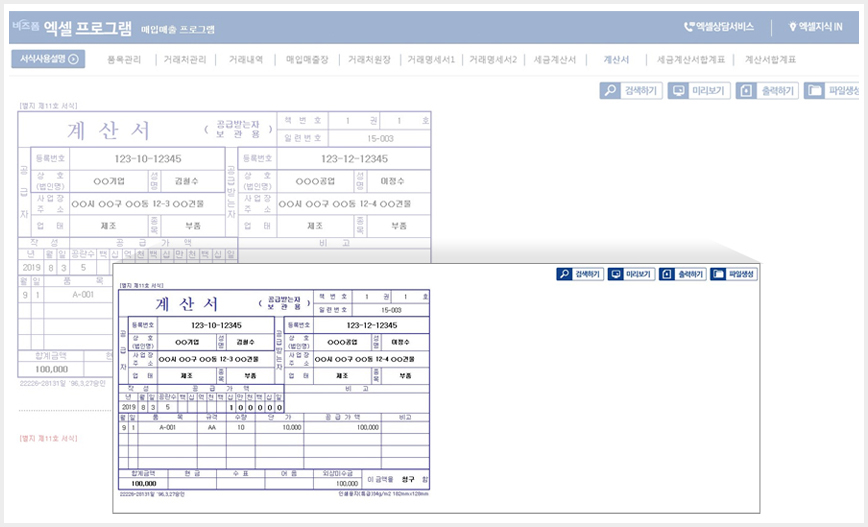Click folder icon in the enlarged preview toolbar

(x=718, y=274)
